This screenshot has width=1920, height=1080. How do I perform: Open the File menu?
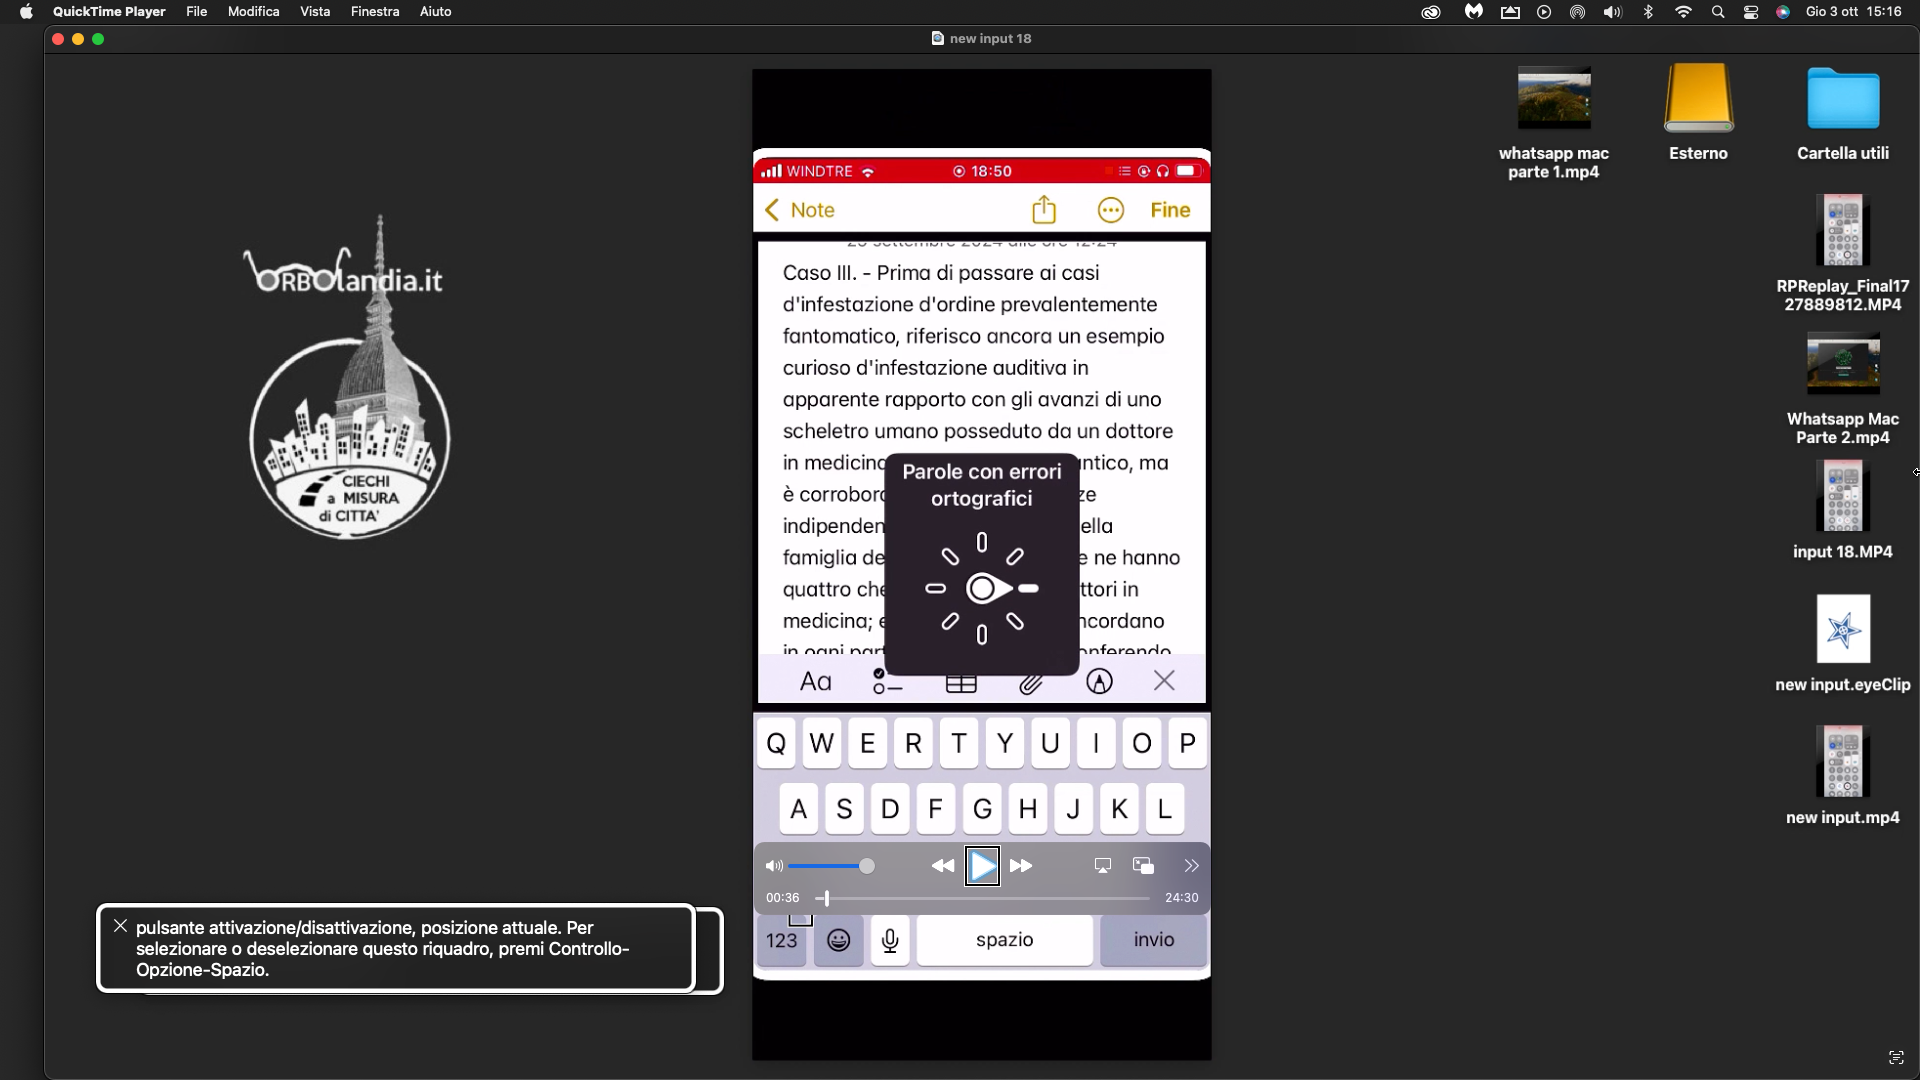197,12
